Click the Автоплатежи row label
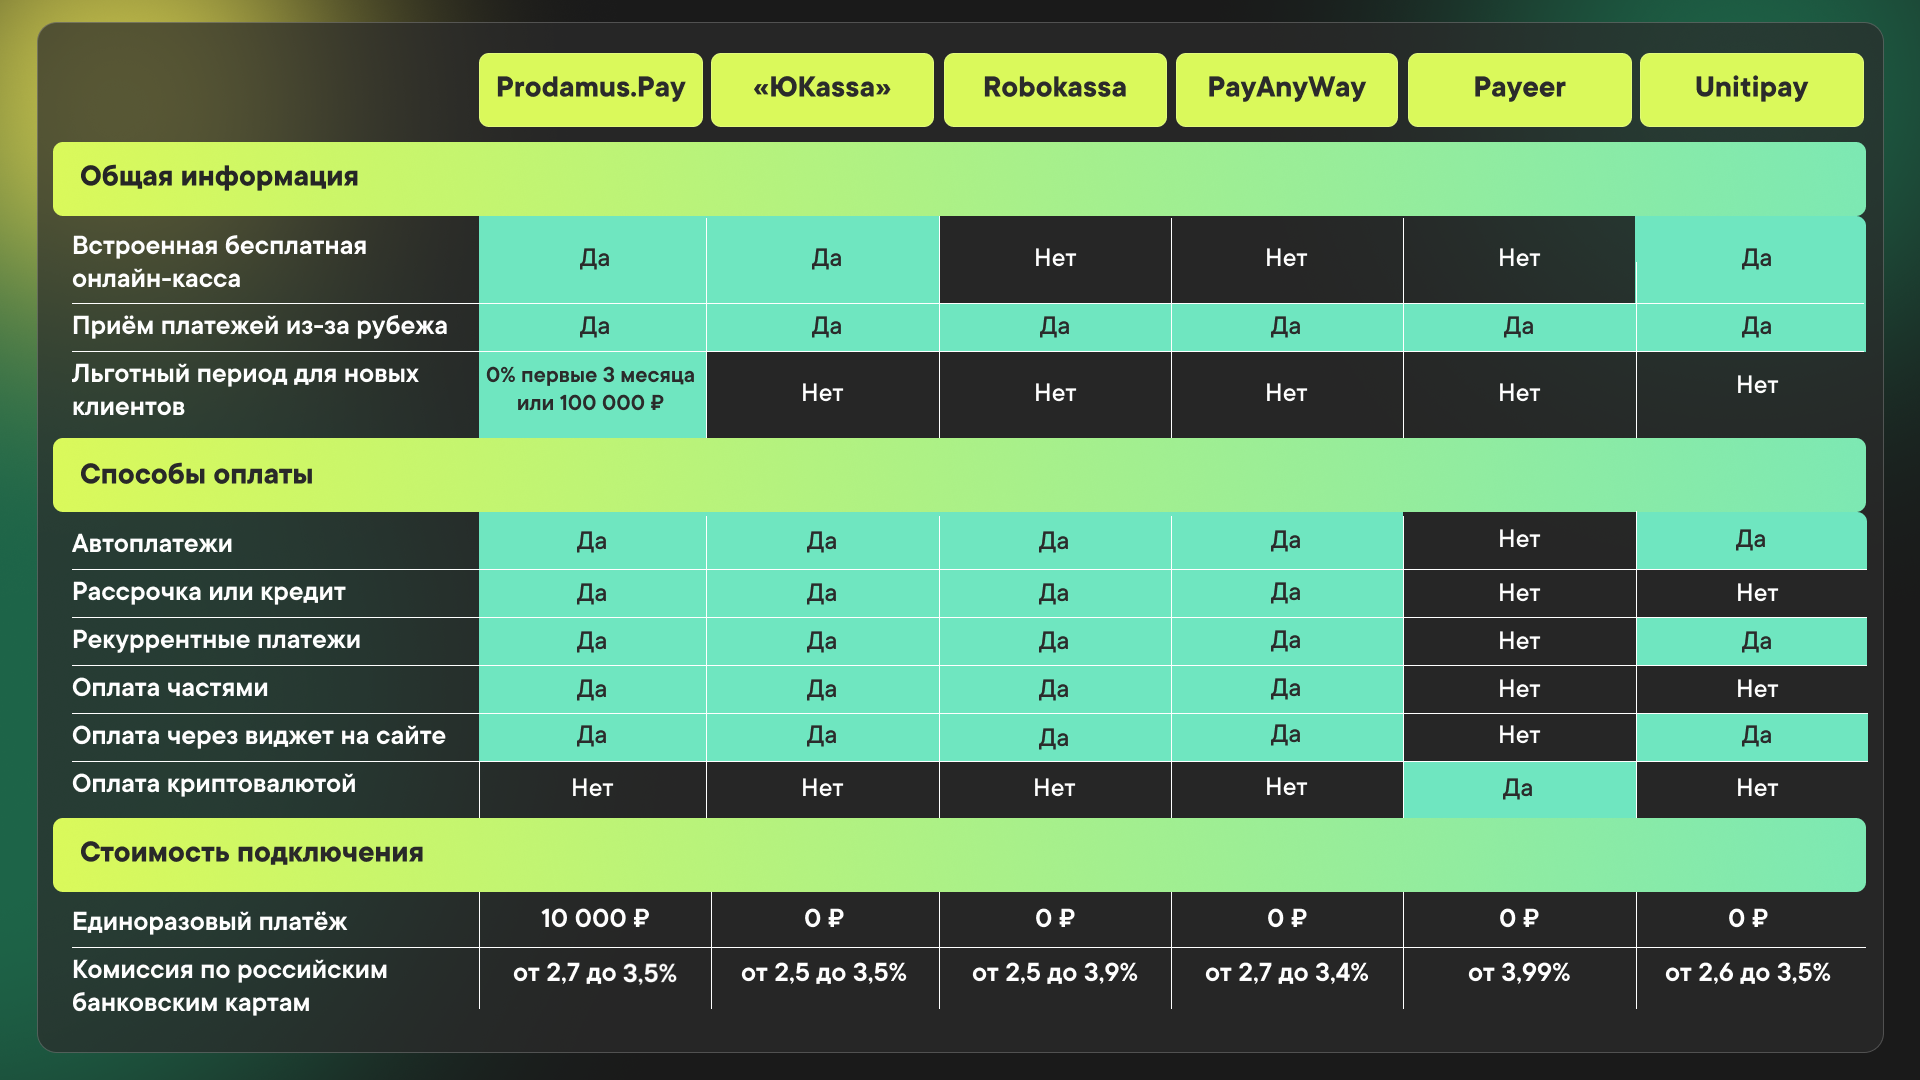 (152, 544)
